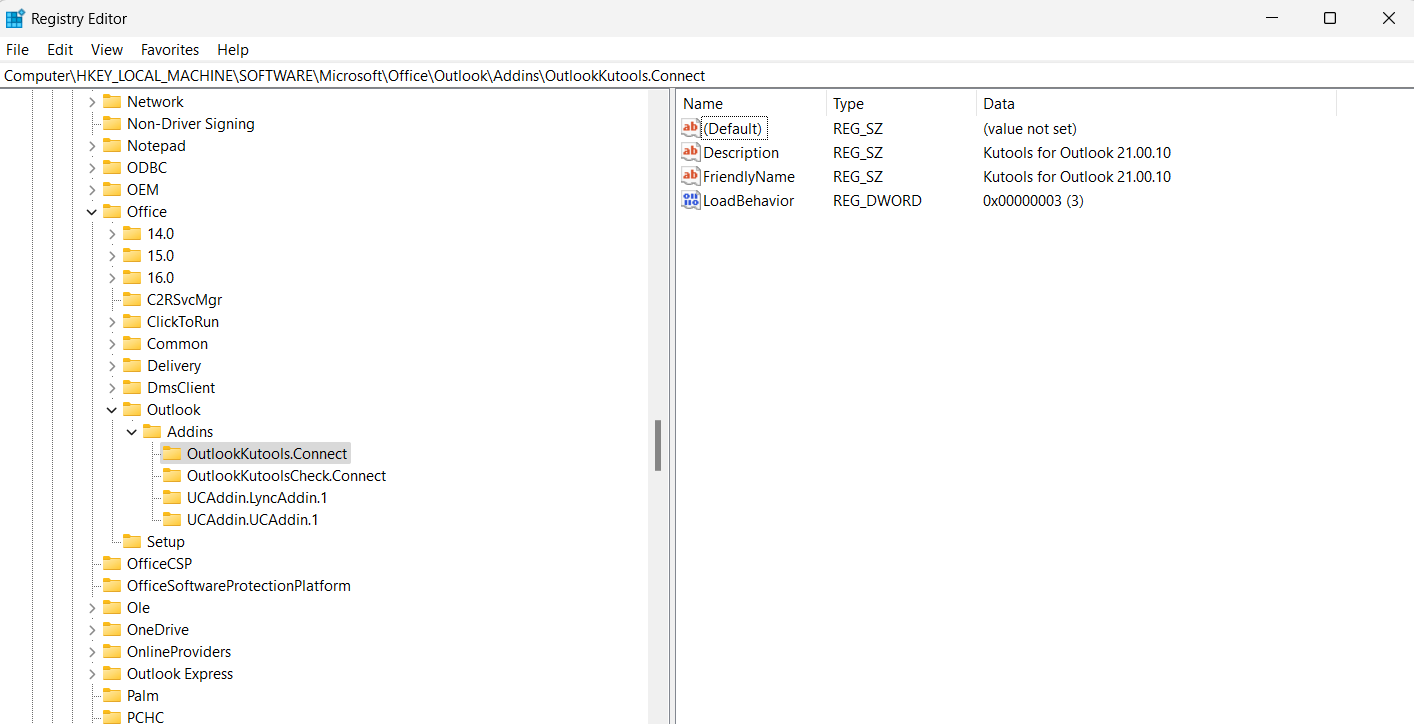Open the Help menu

(233, 49)
